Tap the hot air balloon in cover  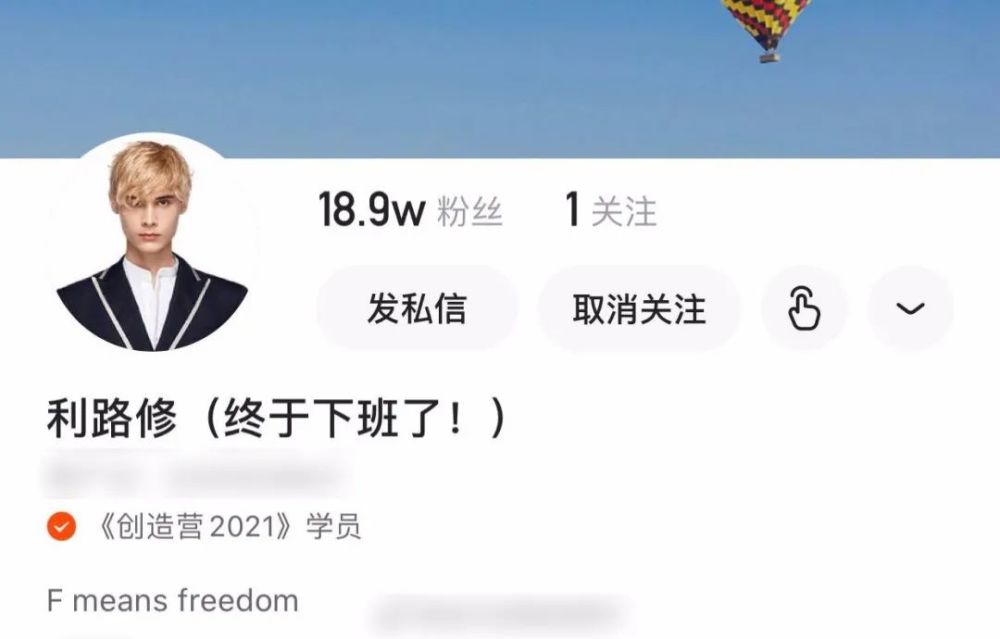[767, 29]
